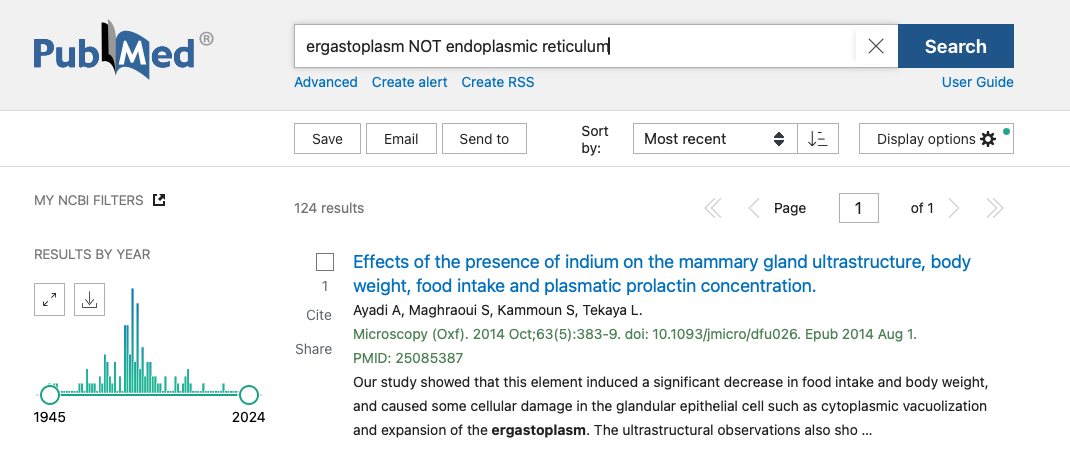
Task: Click the 1945 start year slider handle
Action: 49,395
